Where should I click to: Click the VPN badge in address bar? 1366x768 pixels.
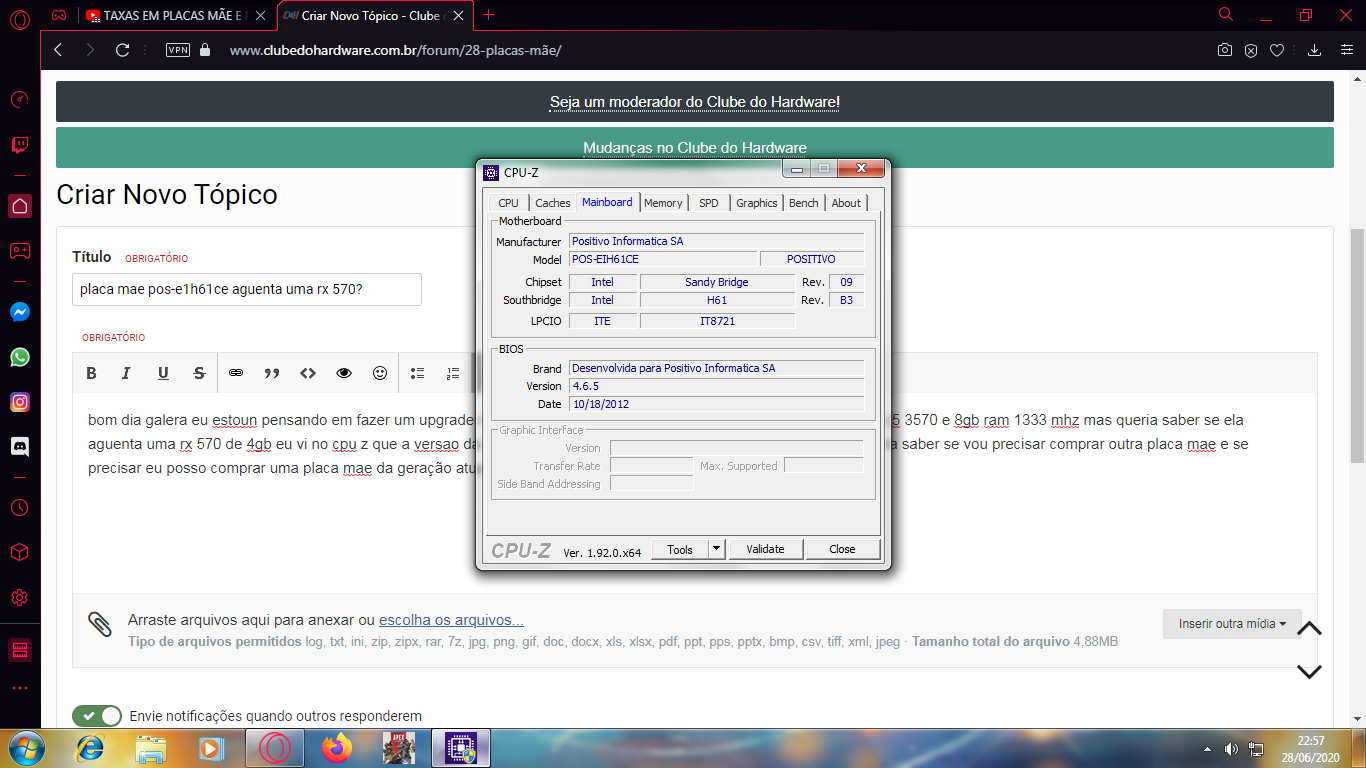(177, 50)
